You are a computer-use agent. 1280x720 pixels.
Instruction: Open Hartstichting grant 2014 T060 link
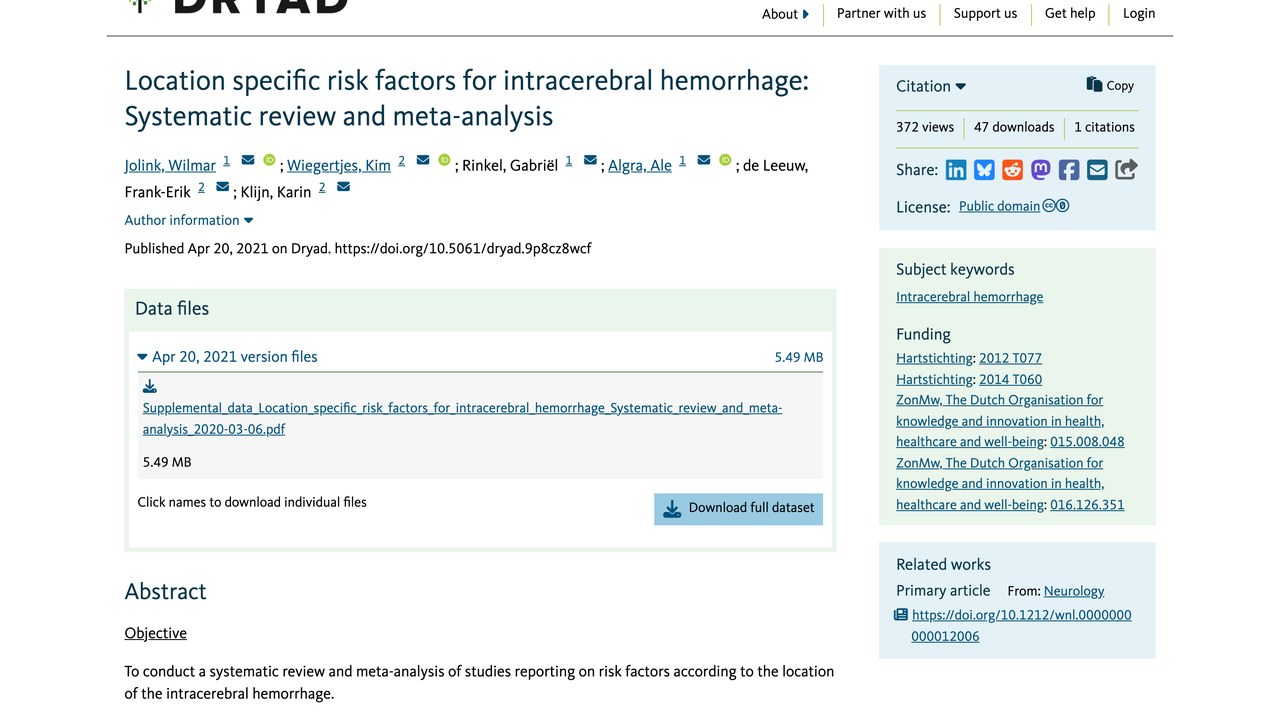1010,380
